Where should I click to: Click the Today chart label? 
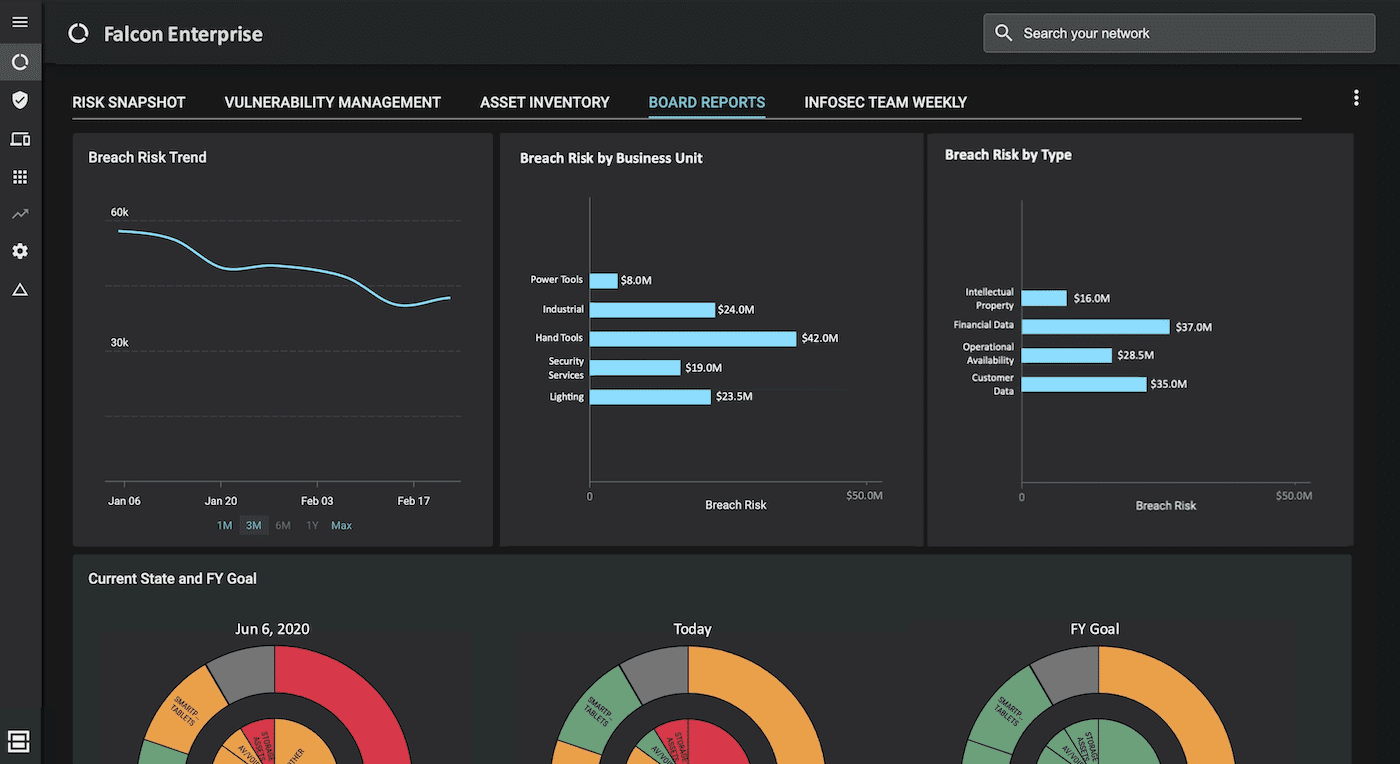click(692, 629)
